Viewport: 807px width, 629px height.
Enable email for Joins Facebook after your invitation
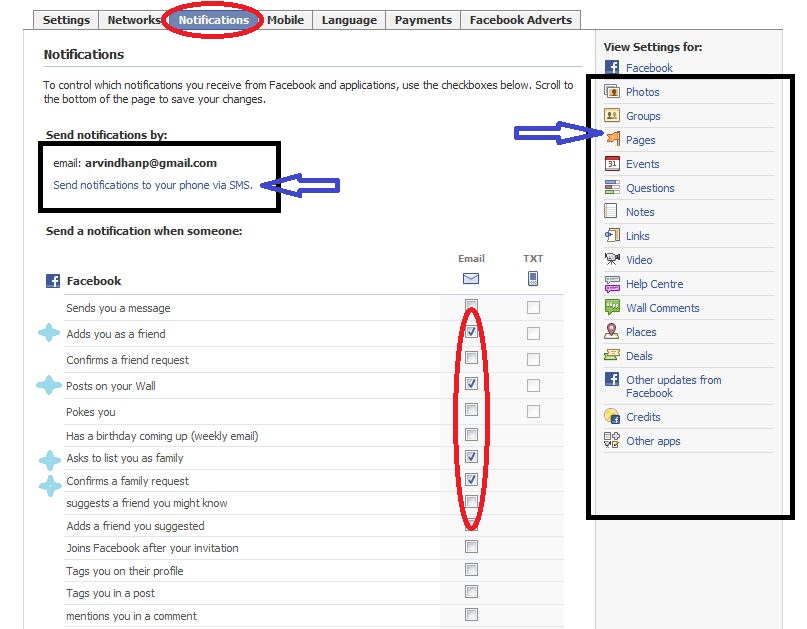[471, 547]
